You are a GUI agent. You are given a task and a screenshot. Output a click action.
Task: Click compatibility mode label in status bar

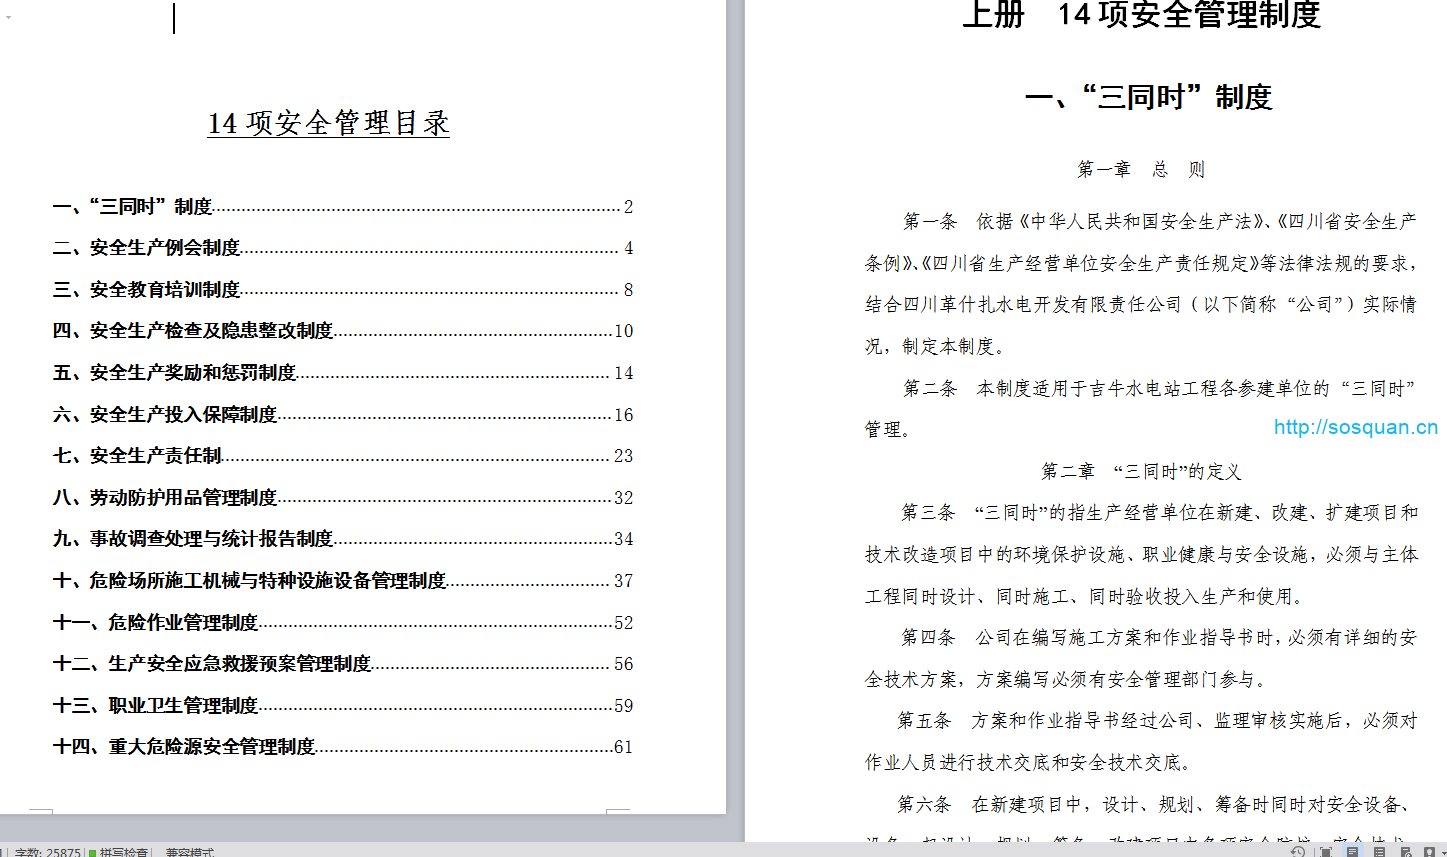189,852
